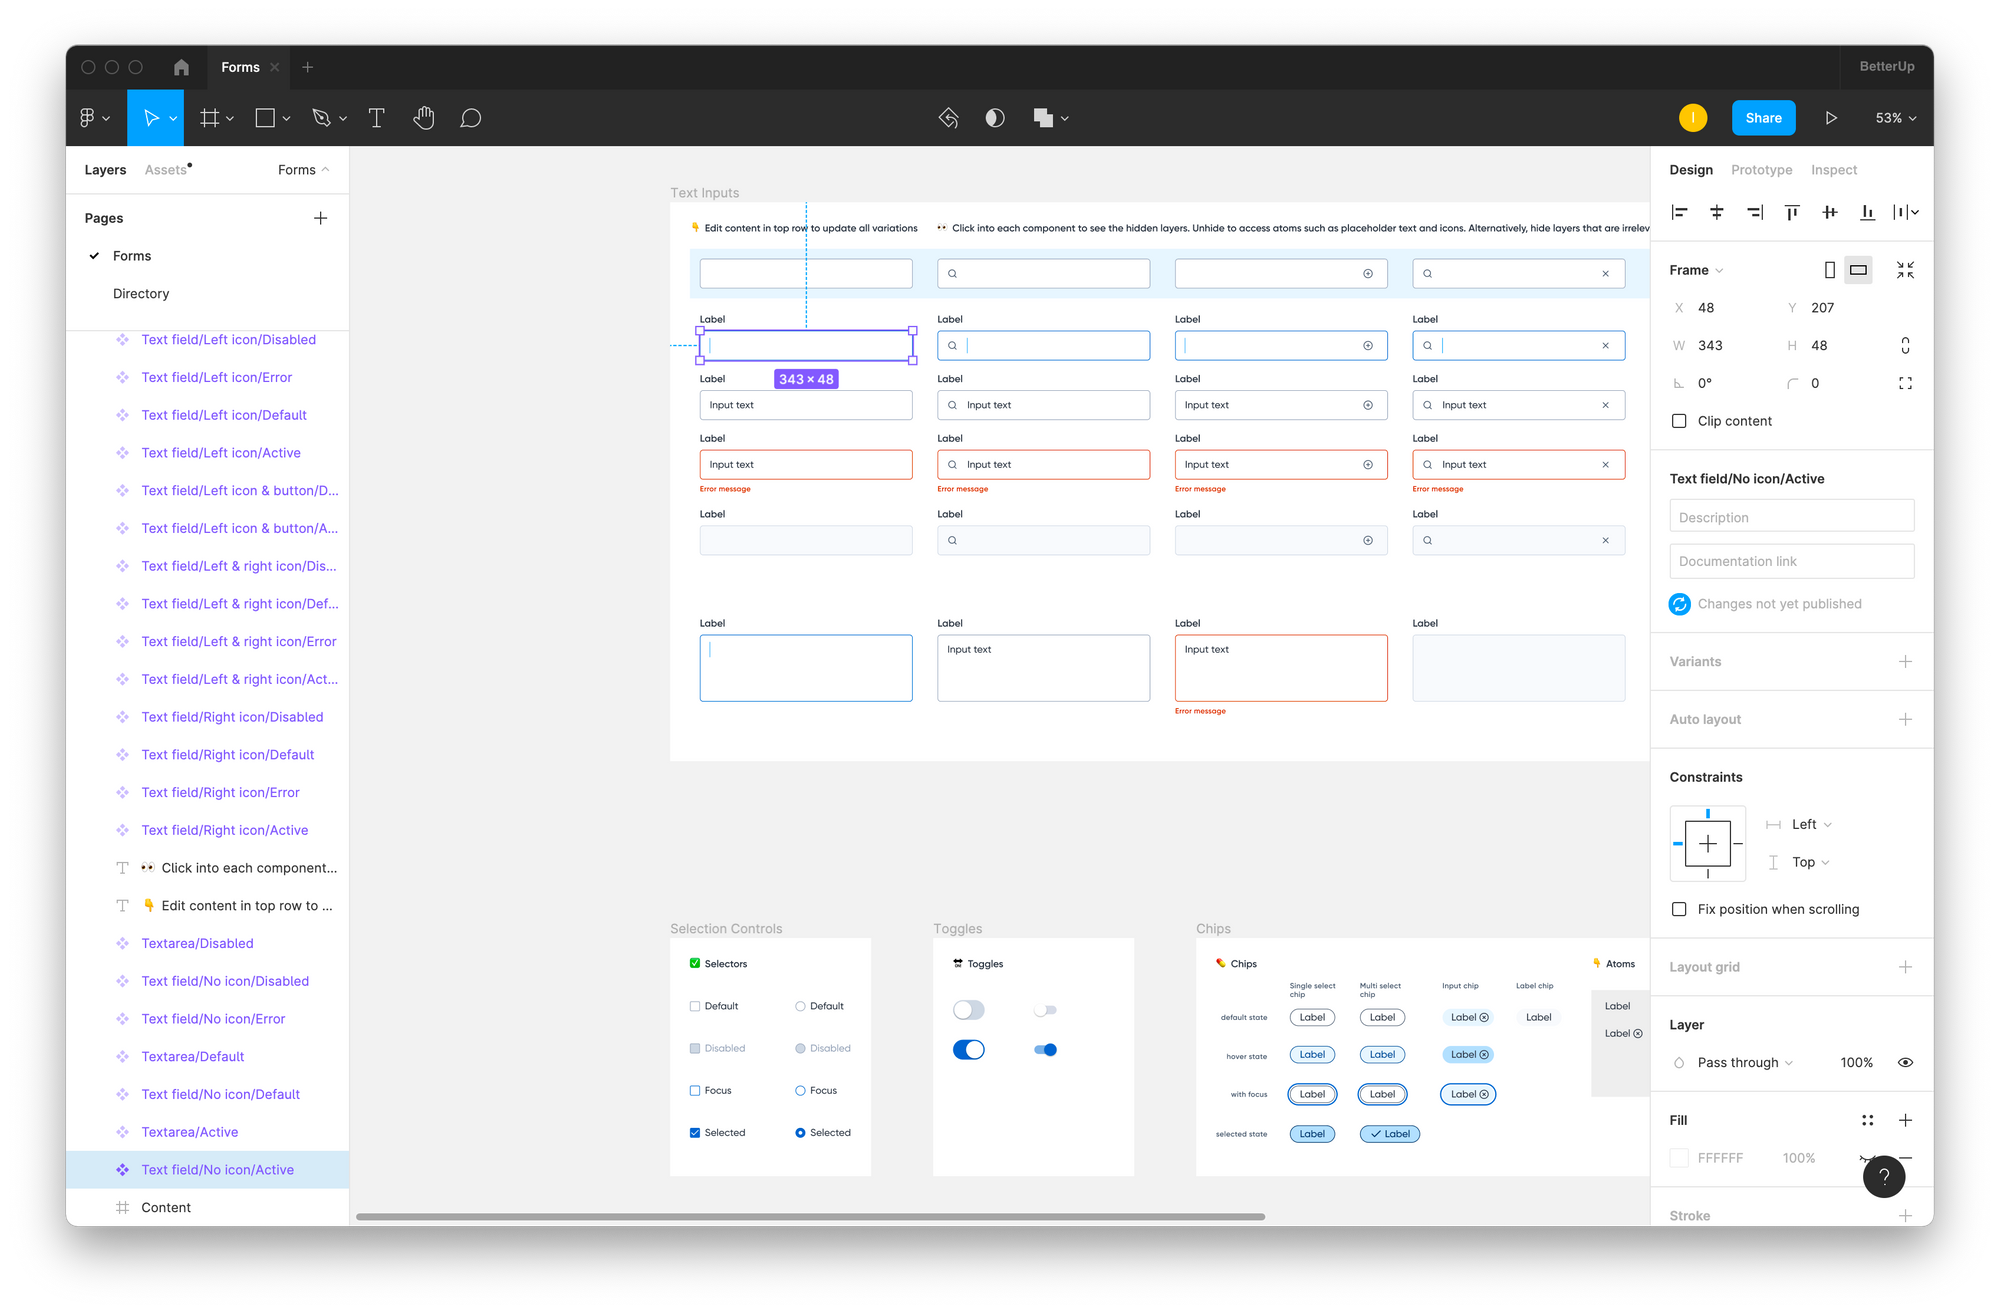Open Pass through blend mode dropdown
2000x1314 pixels.
coord(1744,1062)
